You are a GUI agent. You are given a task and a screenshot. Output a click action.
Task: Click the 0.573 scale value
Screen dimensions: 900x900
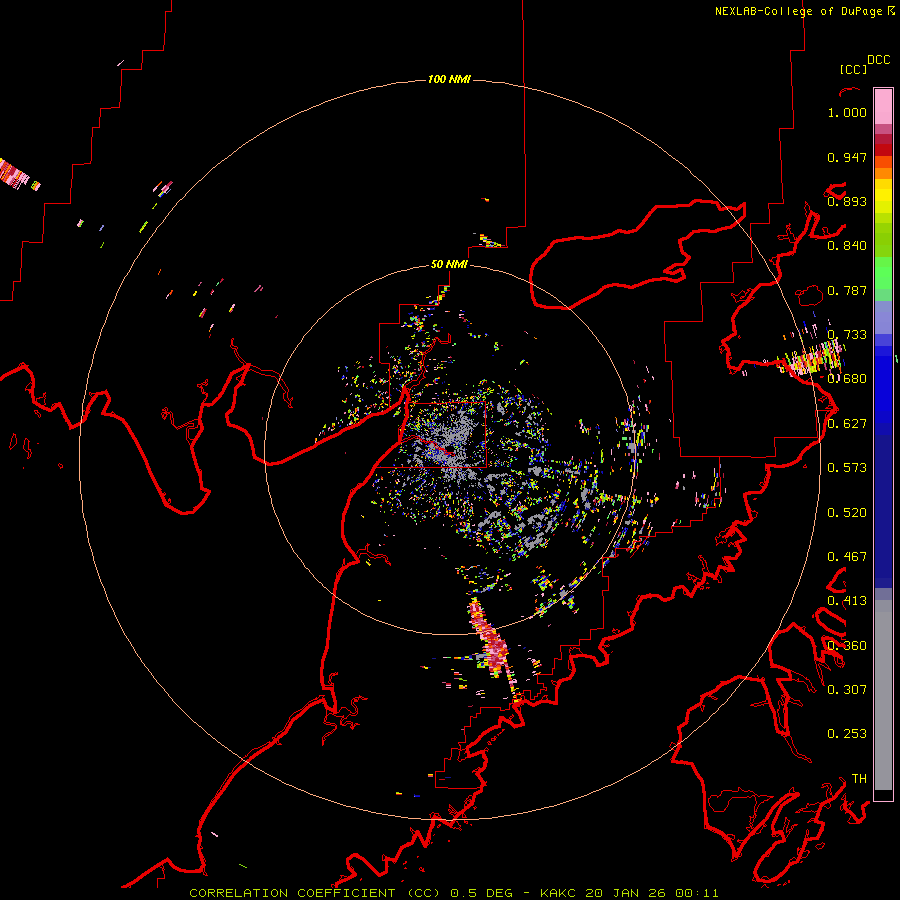(x=847, y=468)
